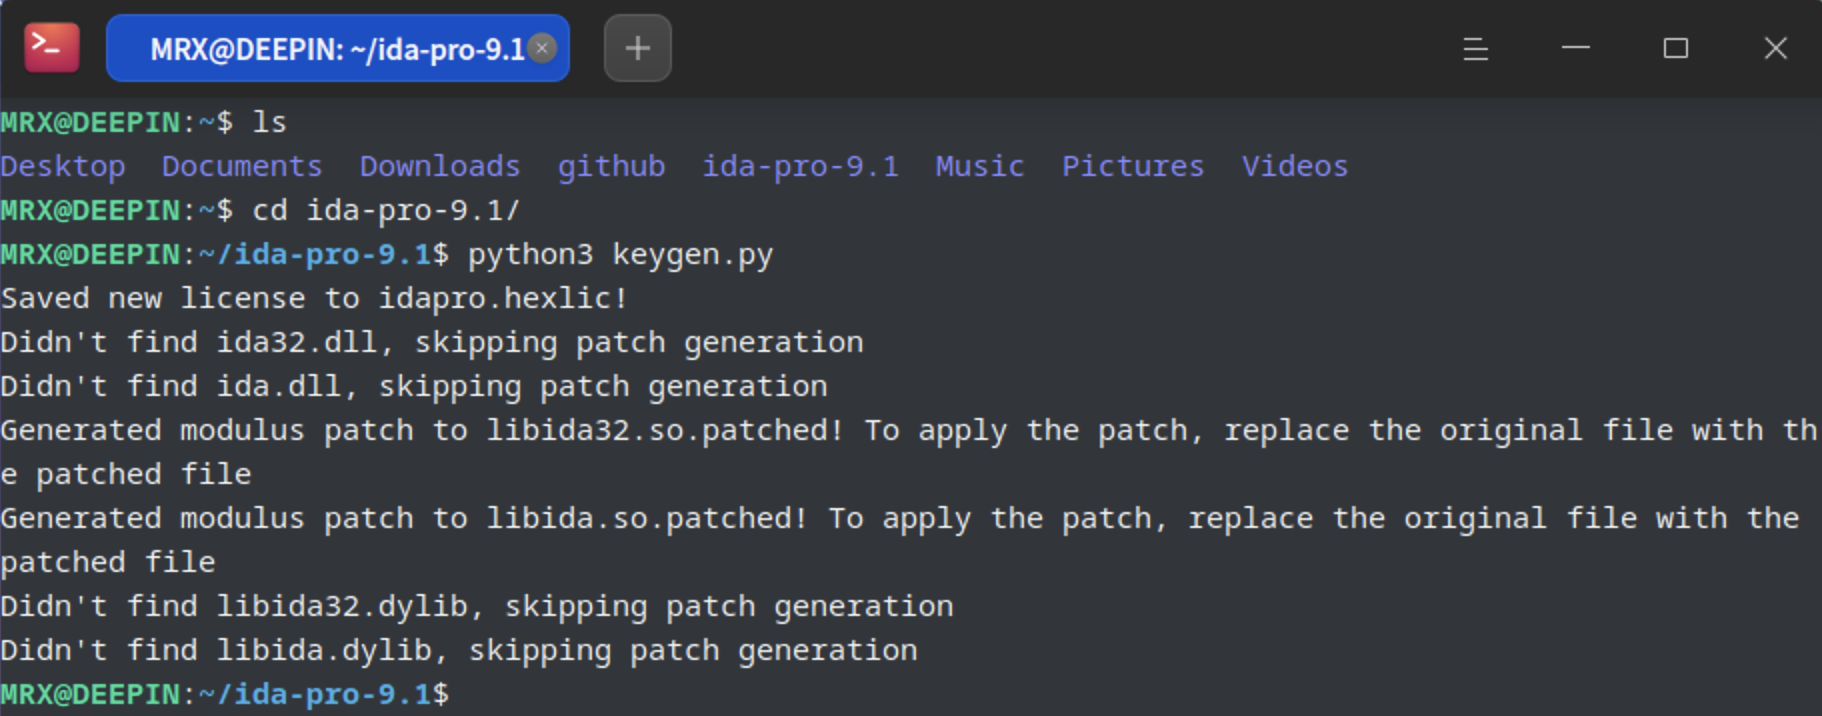The height and width of the screenshot is (716, 1822).
Task: Click the 'idapro.hexlic!' filename
Action: tap(503, 298)
